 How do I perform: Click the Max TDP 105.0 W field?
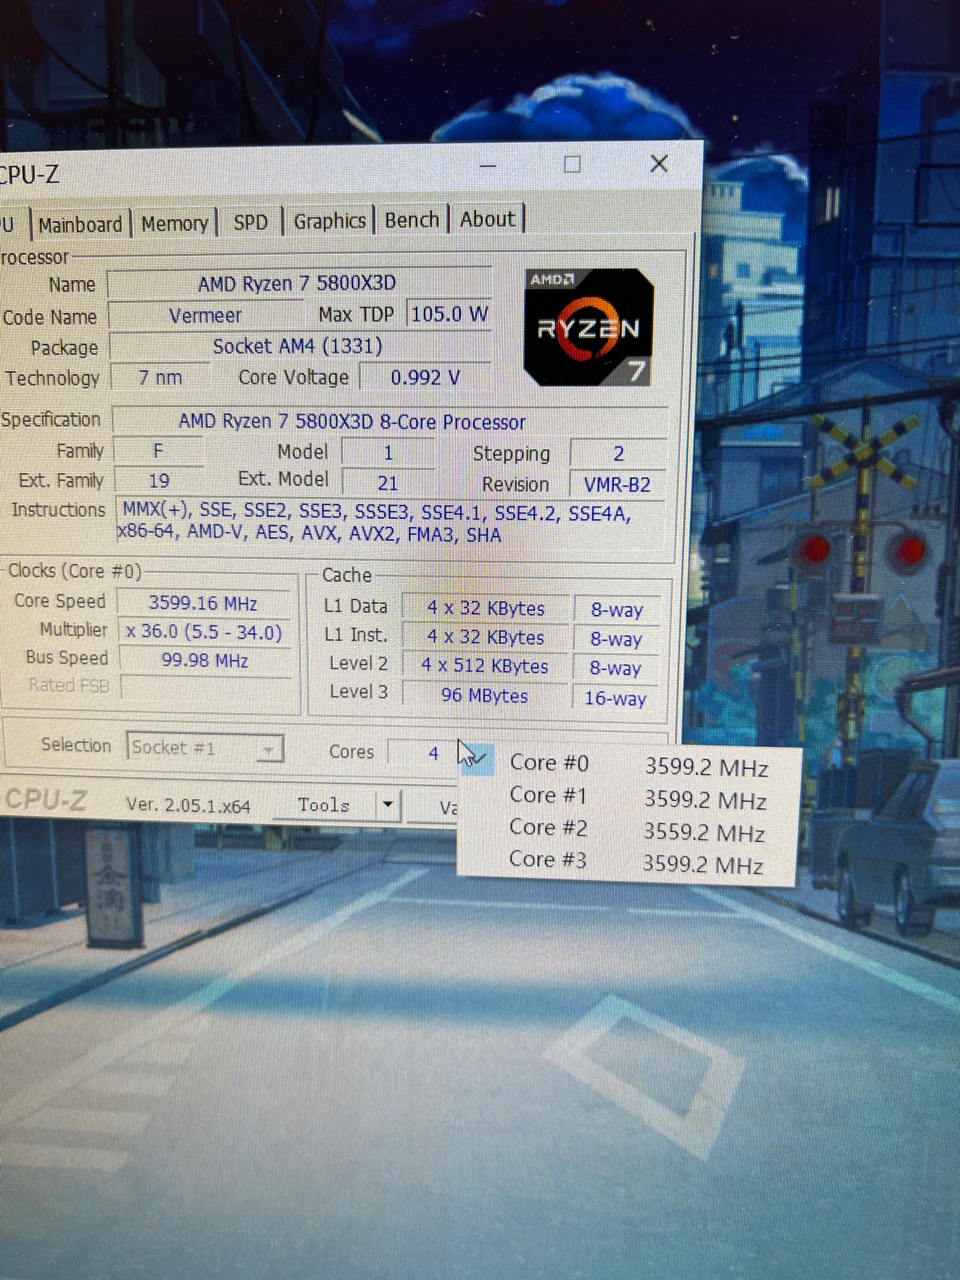click(x=449, y=313)
